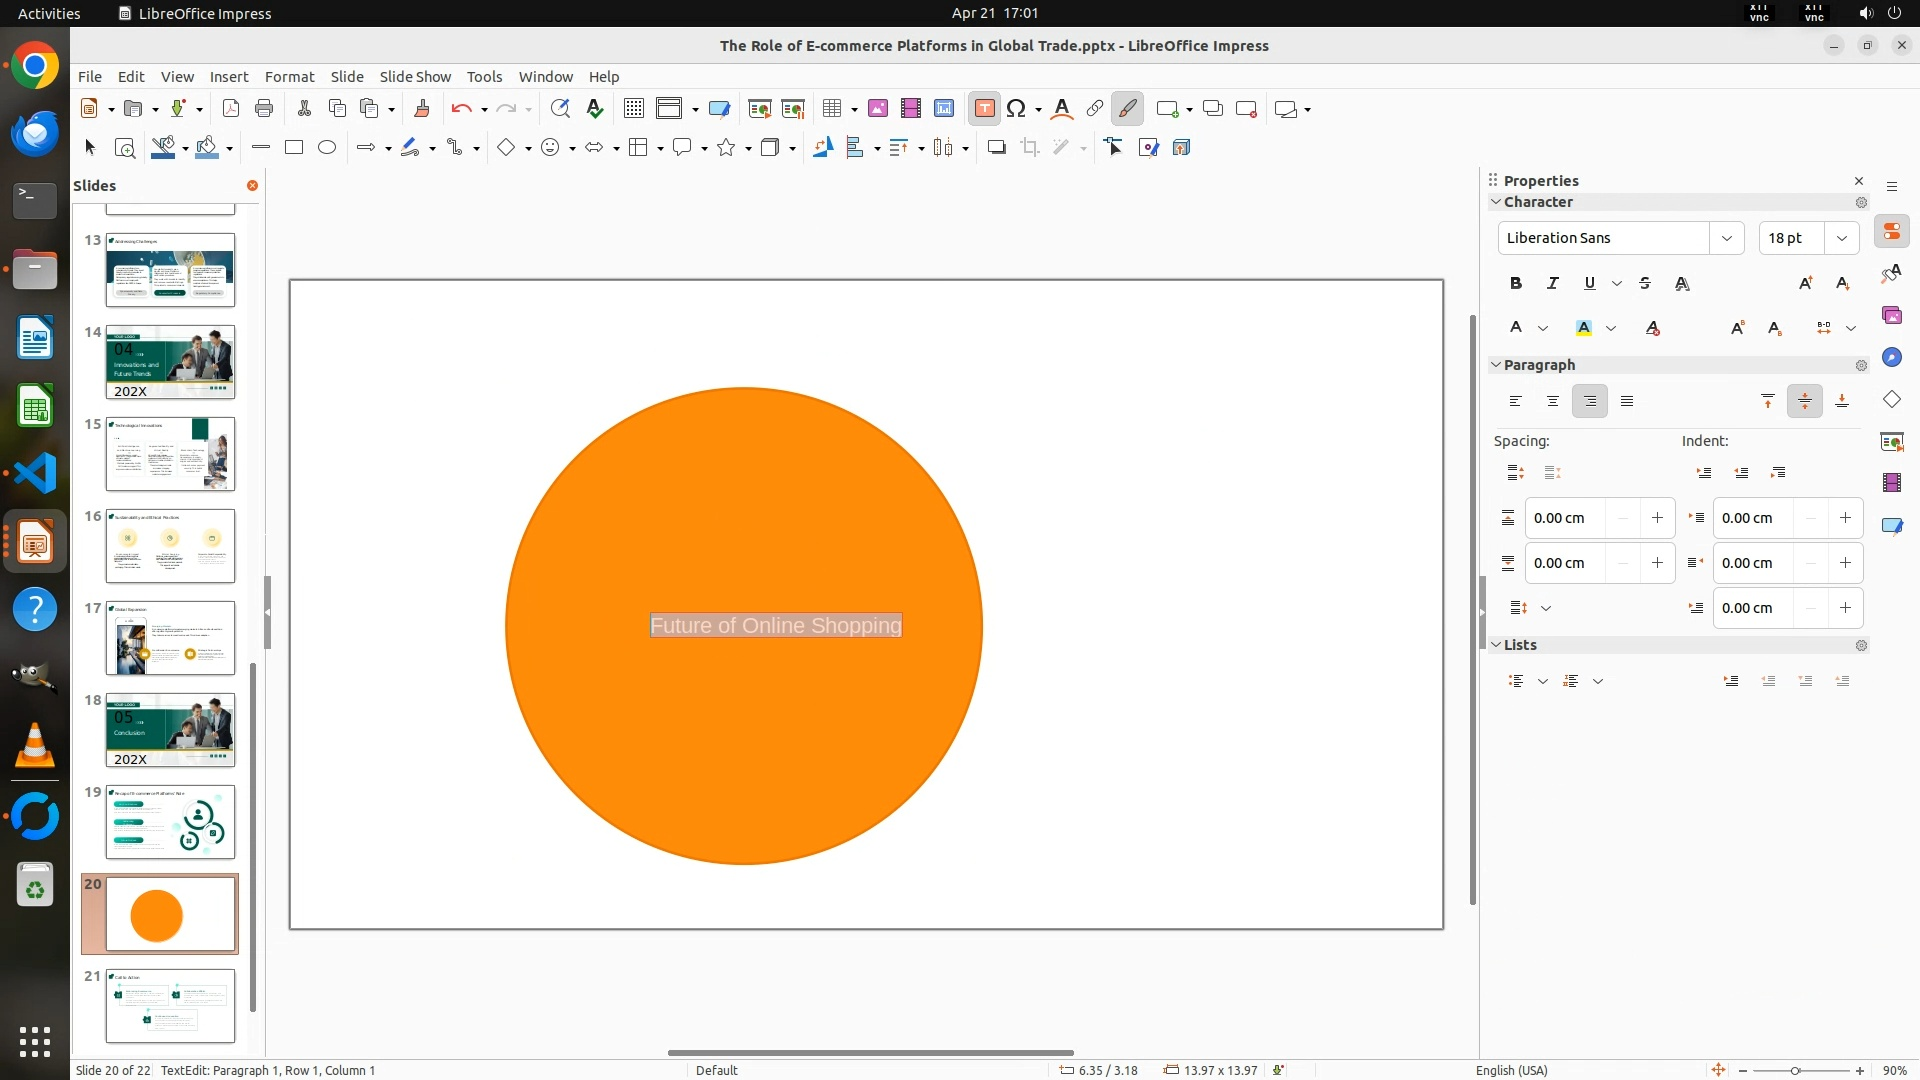The image size is (1920, 1080).
Task: Collapse the Lists section
Action: [x=1496, y=645]
